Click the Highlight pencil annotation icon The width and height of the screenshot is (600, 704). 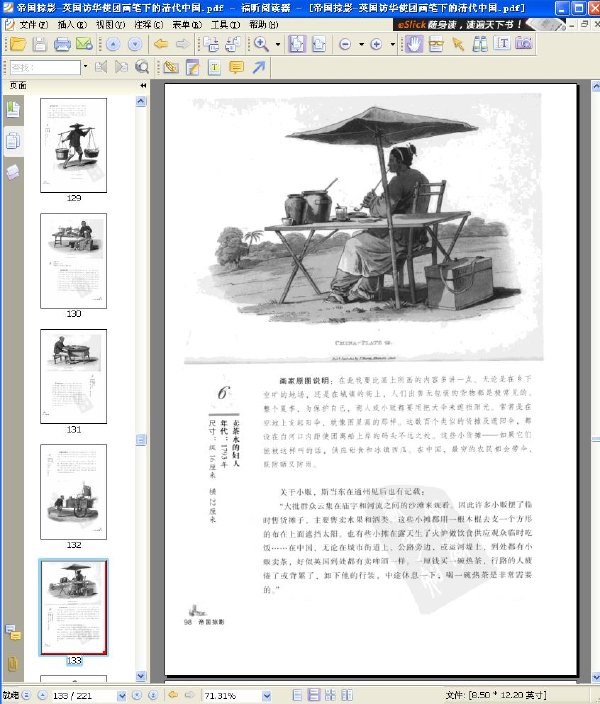coord(171,68)
